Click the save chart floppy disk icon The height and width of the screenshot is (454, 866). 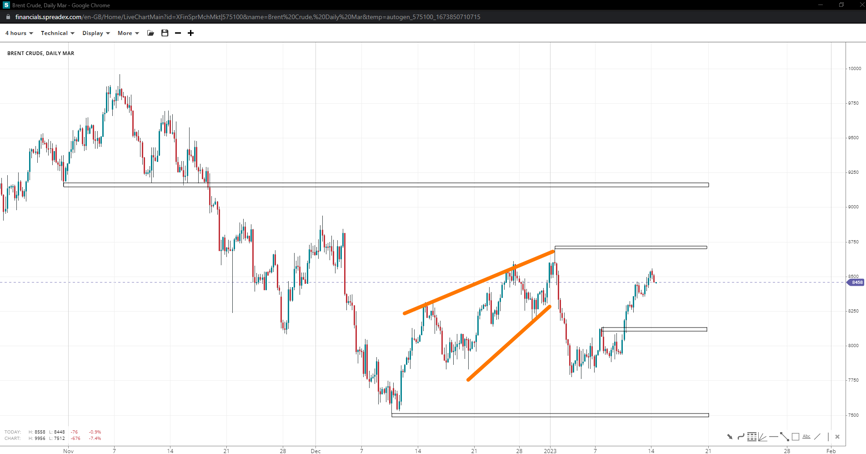click(165, 33)
